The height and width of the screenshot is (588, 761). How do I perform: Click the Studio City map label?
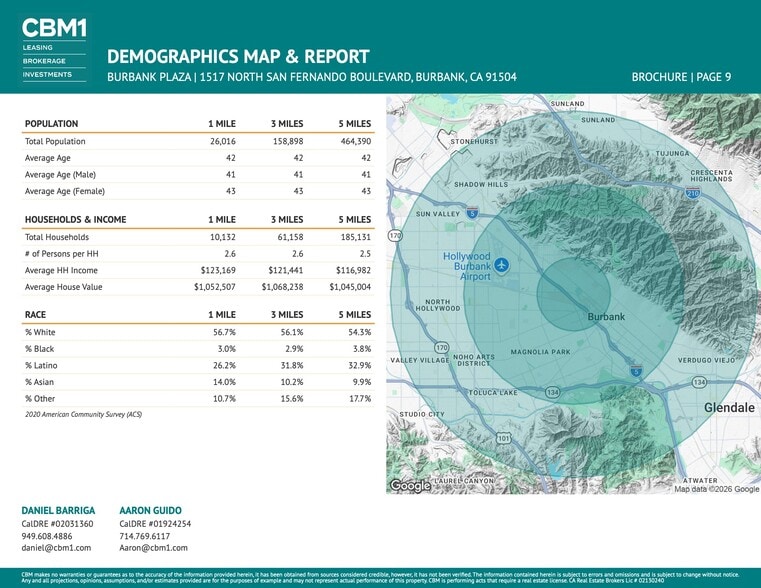tap(422, 414)
